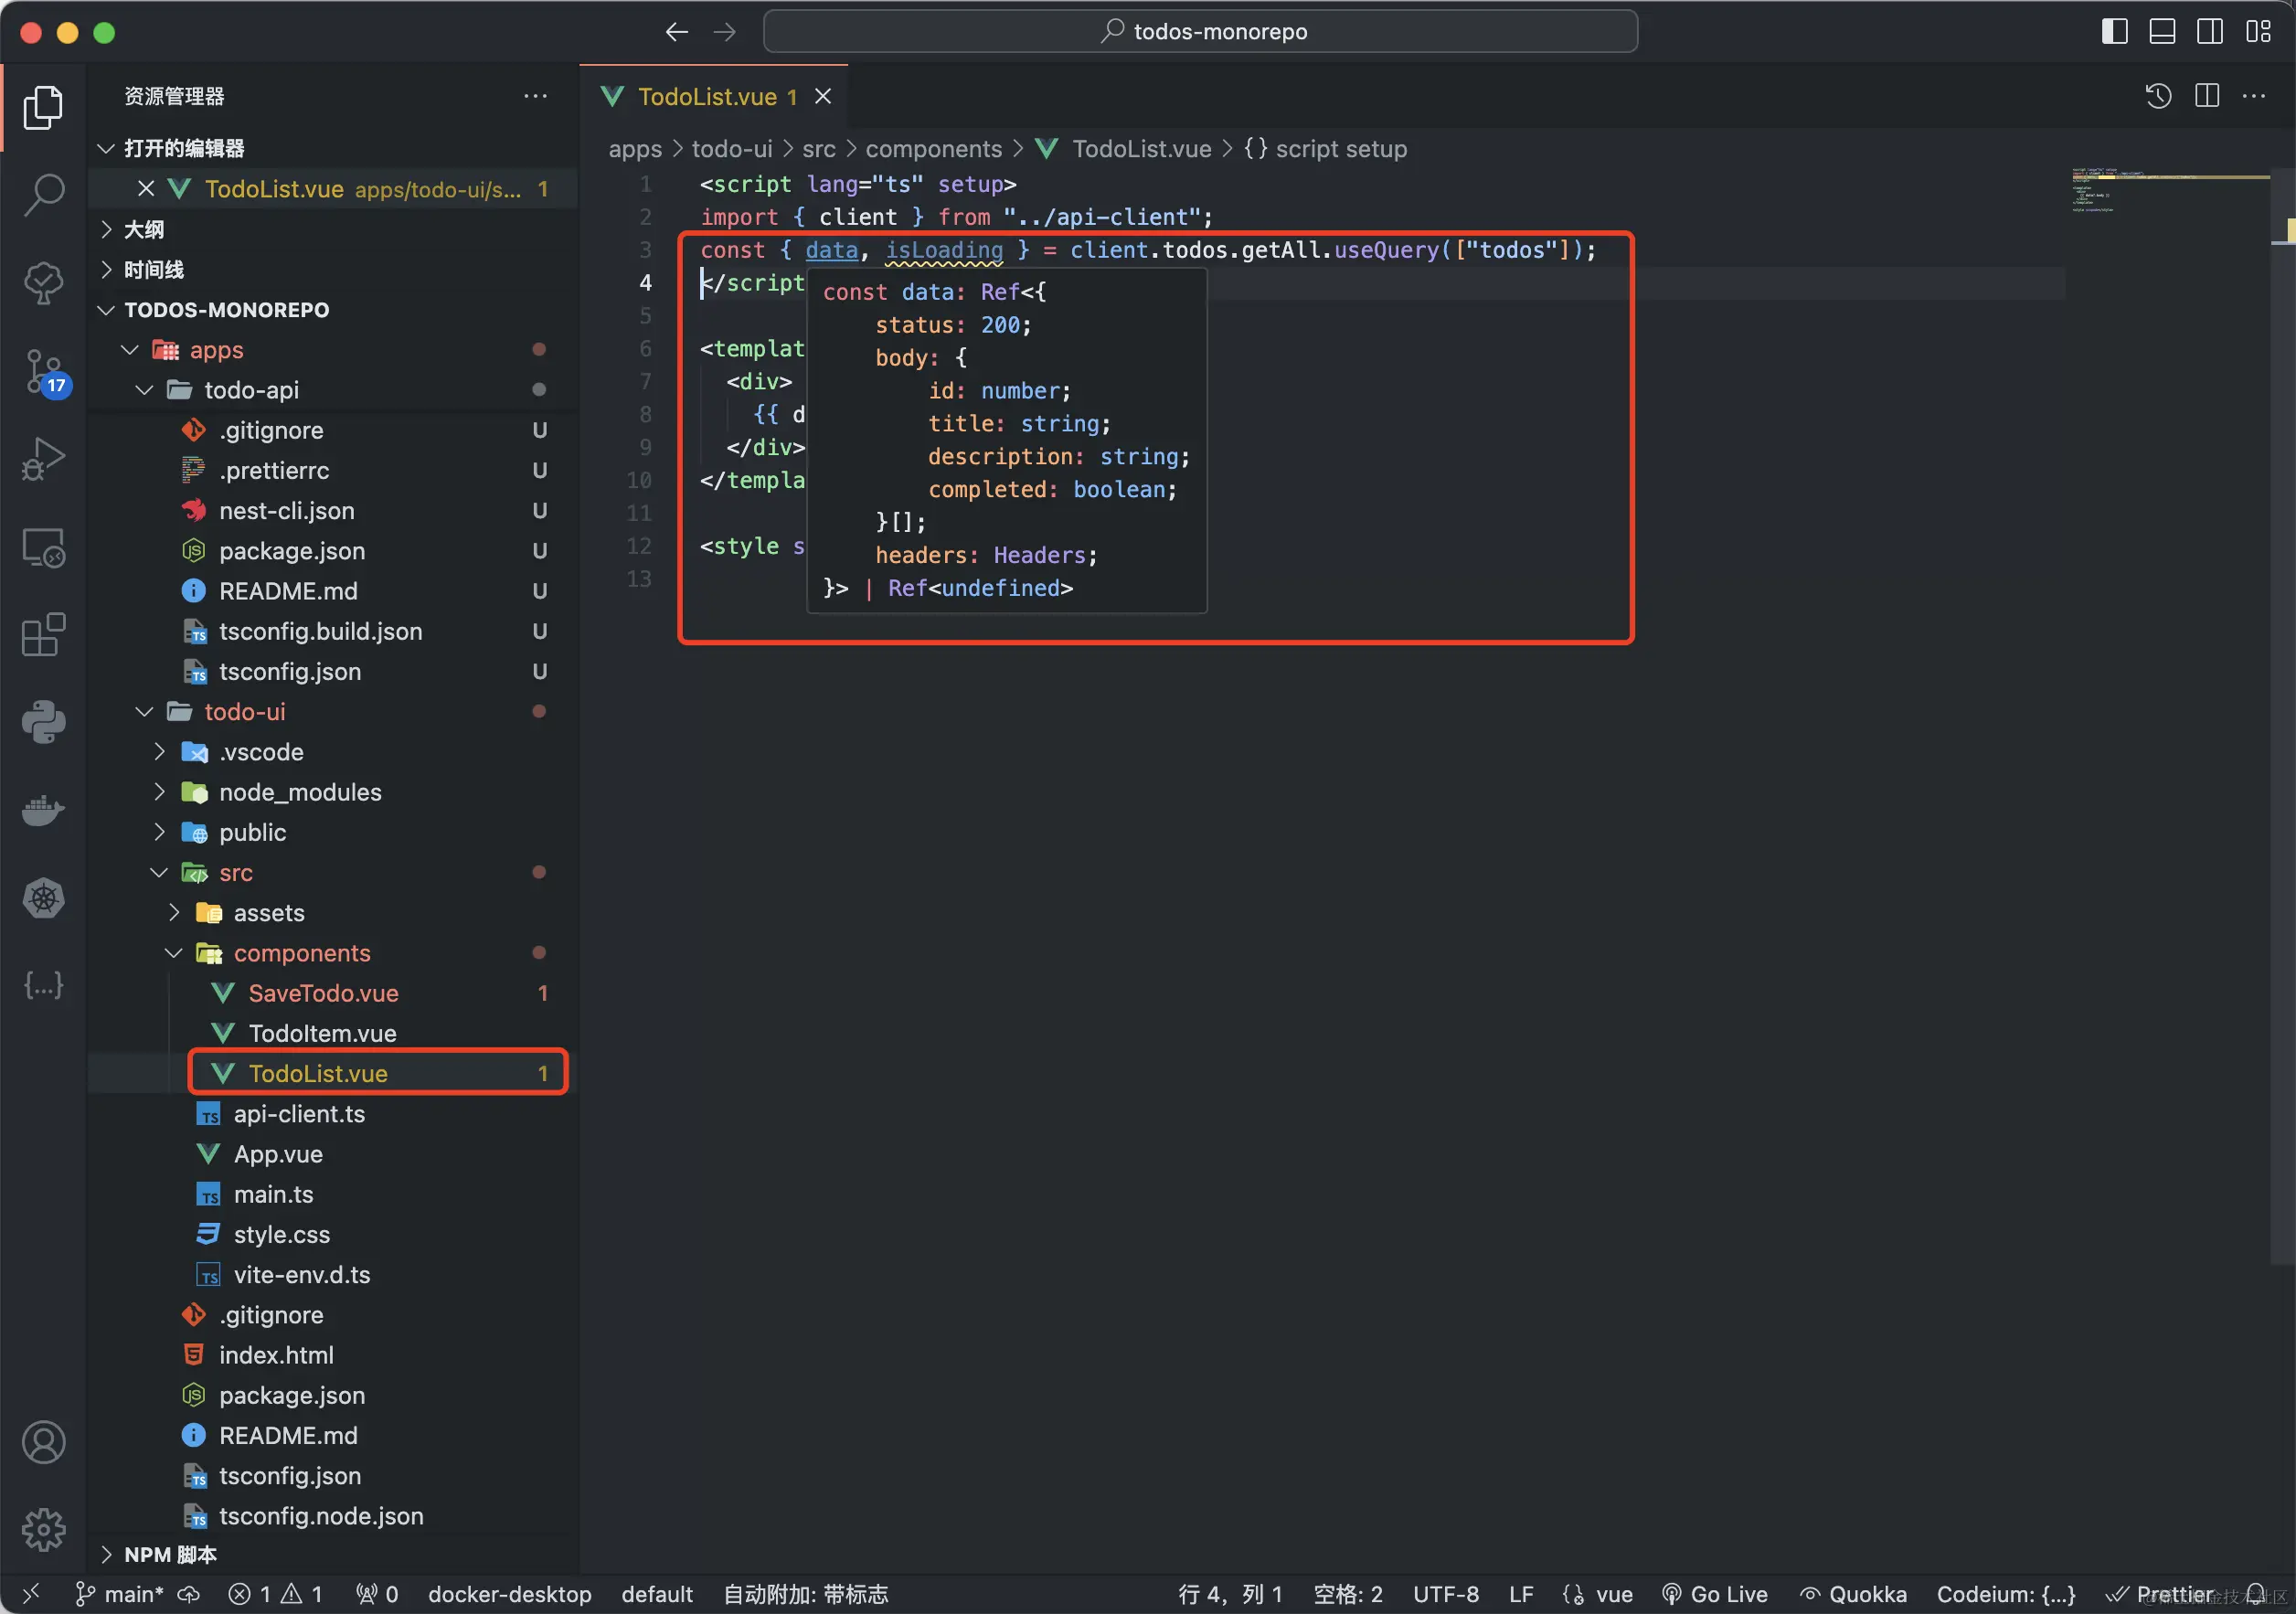The width and height of the screenshot is (2296, 1614).
Task: Open App.vue in explorer
Action: (333, 1154)
